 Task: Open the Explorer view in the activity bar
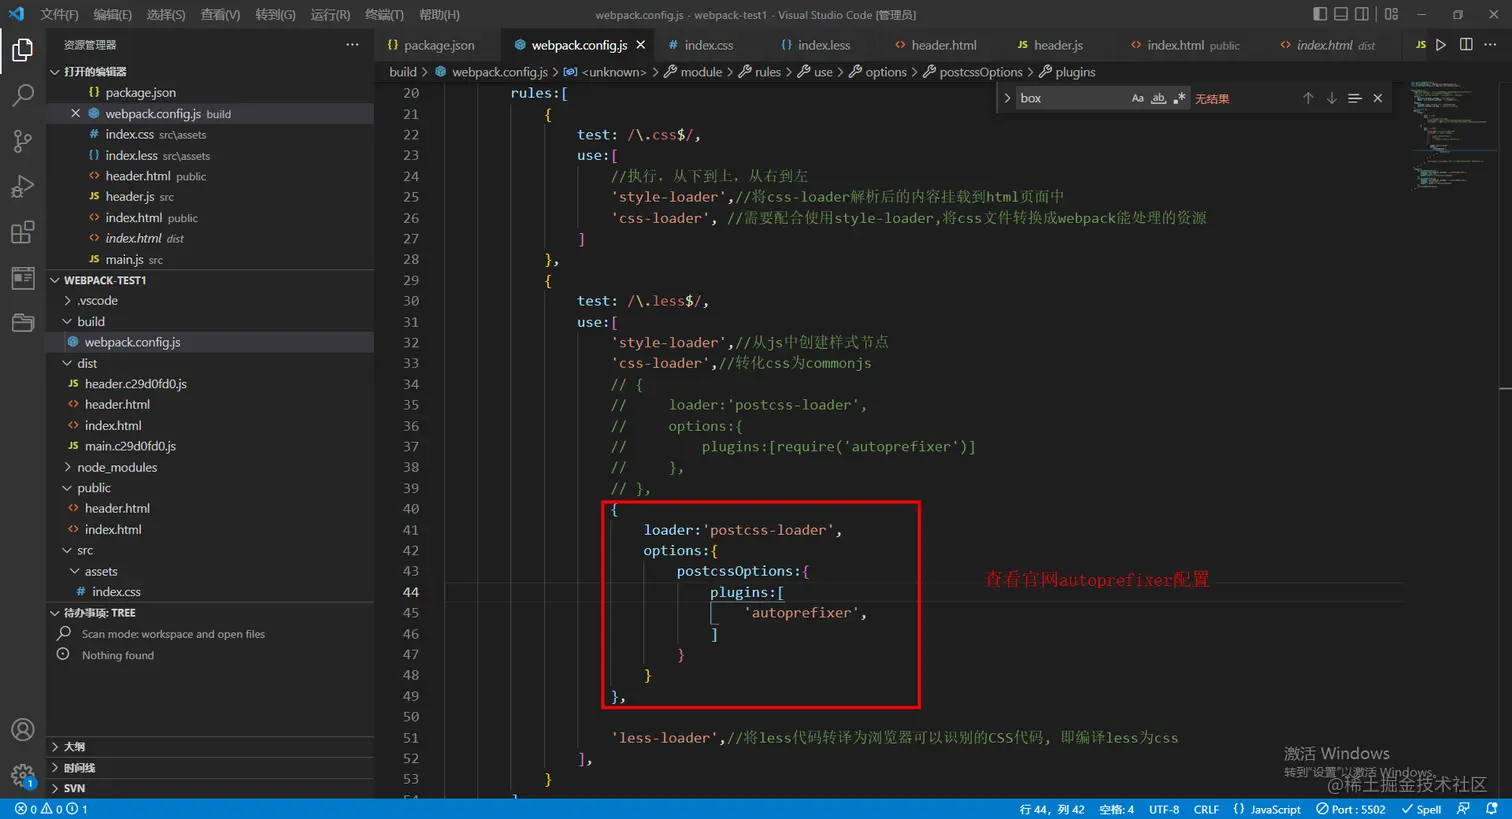[x=22, y=50]
